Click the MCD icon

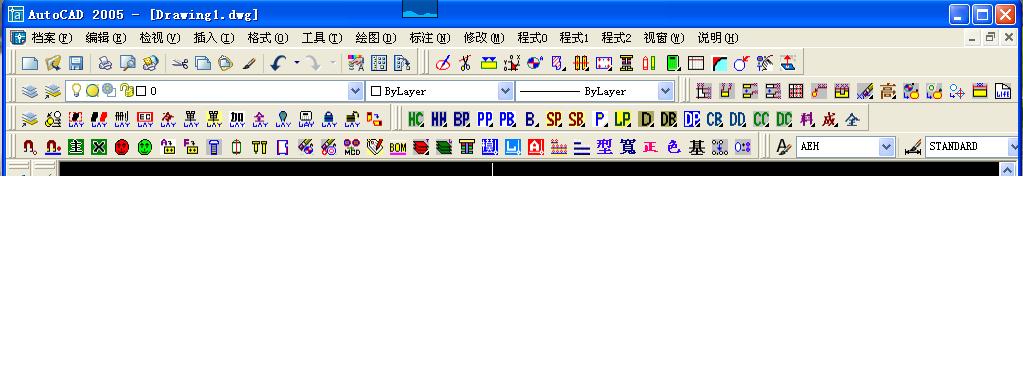click(352, 147)
